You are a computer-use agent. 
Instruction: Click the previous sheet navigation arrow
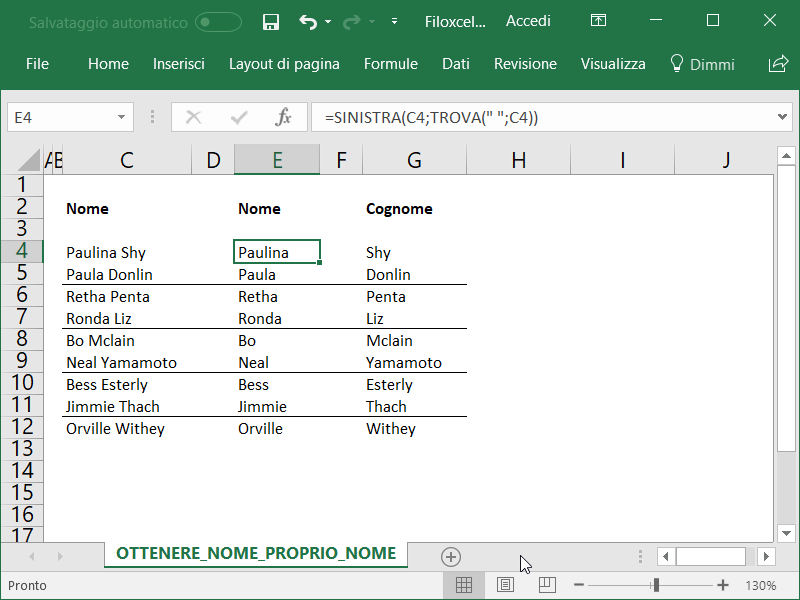pyautogui.click(x=32, y=557)
